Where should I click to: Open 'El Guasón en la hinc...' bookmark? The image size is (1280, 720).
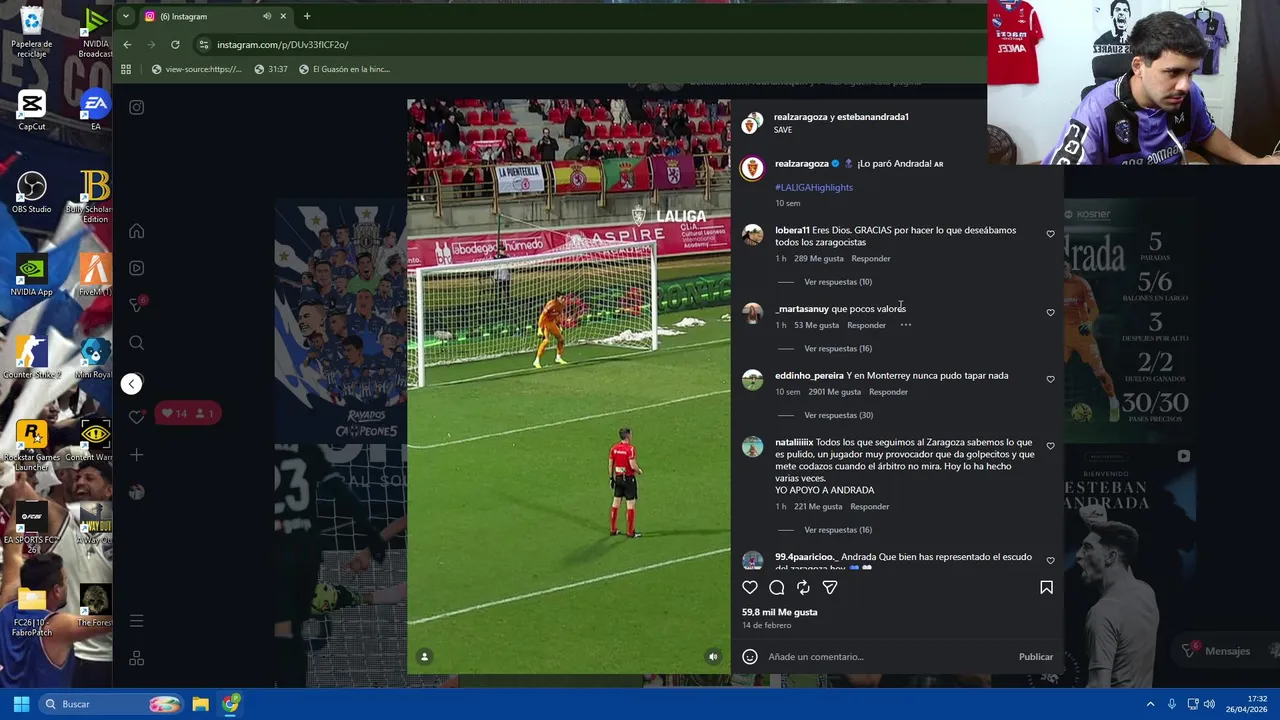344,69
